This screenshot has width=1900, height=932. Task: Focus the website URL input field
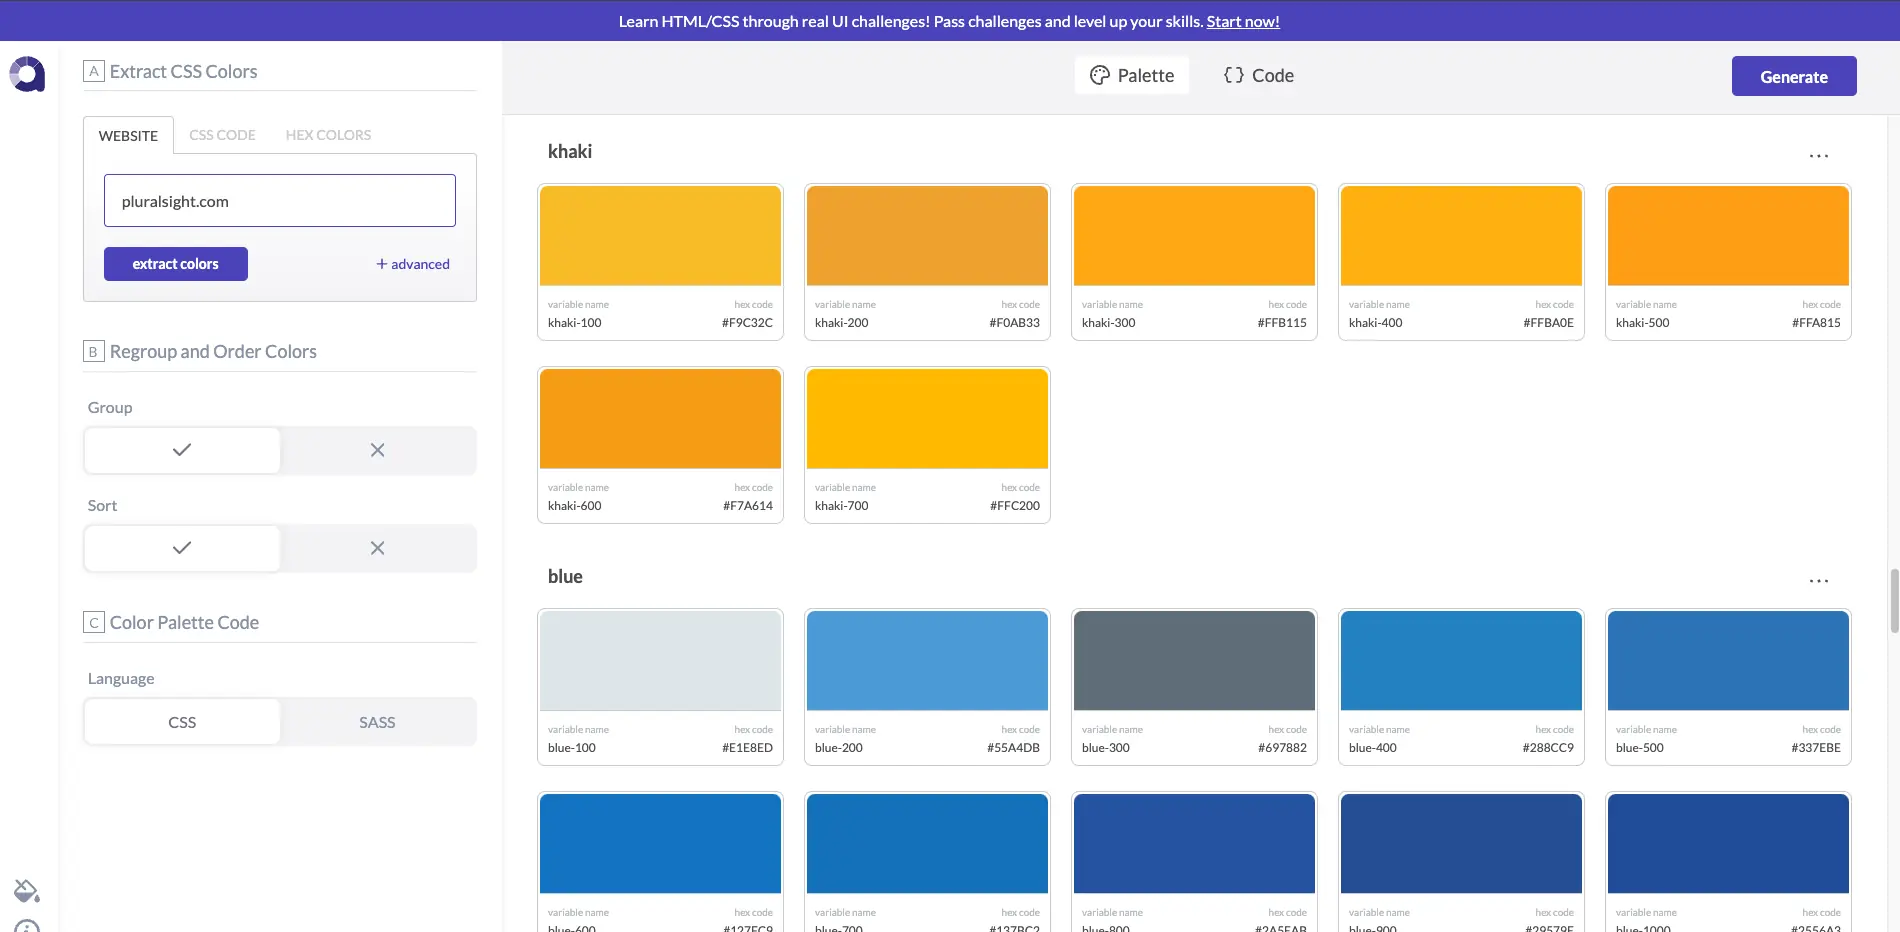pos(280,201)
